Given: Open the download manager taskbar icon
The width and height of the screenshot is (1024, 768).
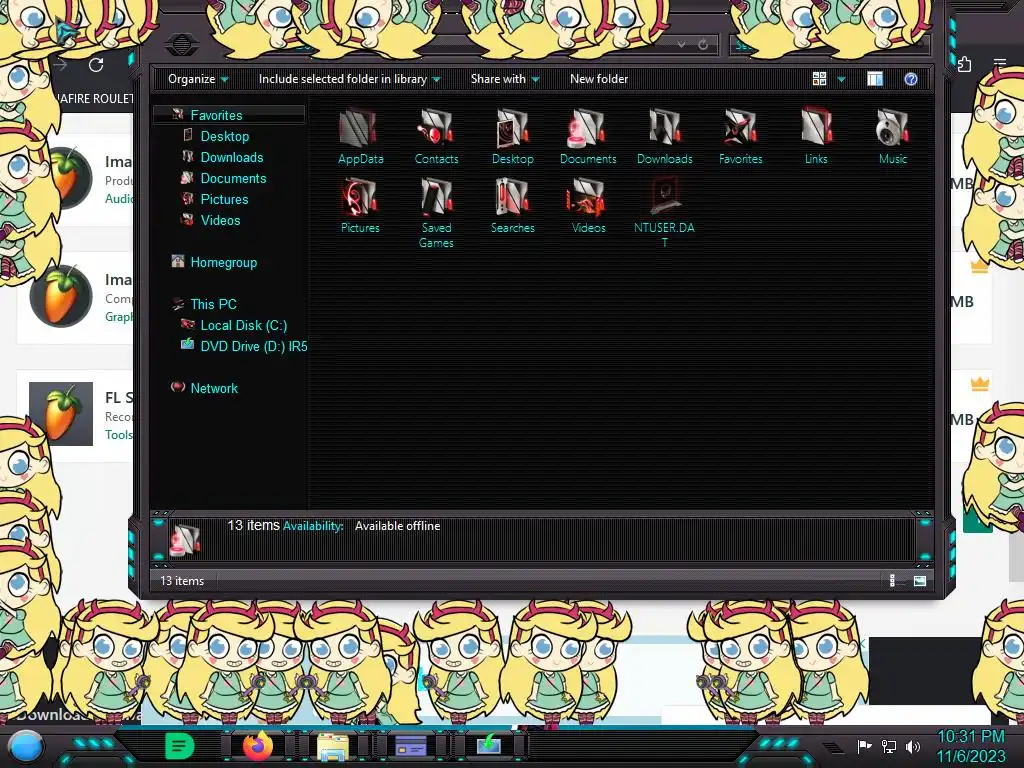Looking at the screenshot, I should [x=488, y=746].
